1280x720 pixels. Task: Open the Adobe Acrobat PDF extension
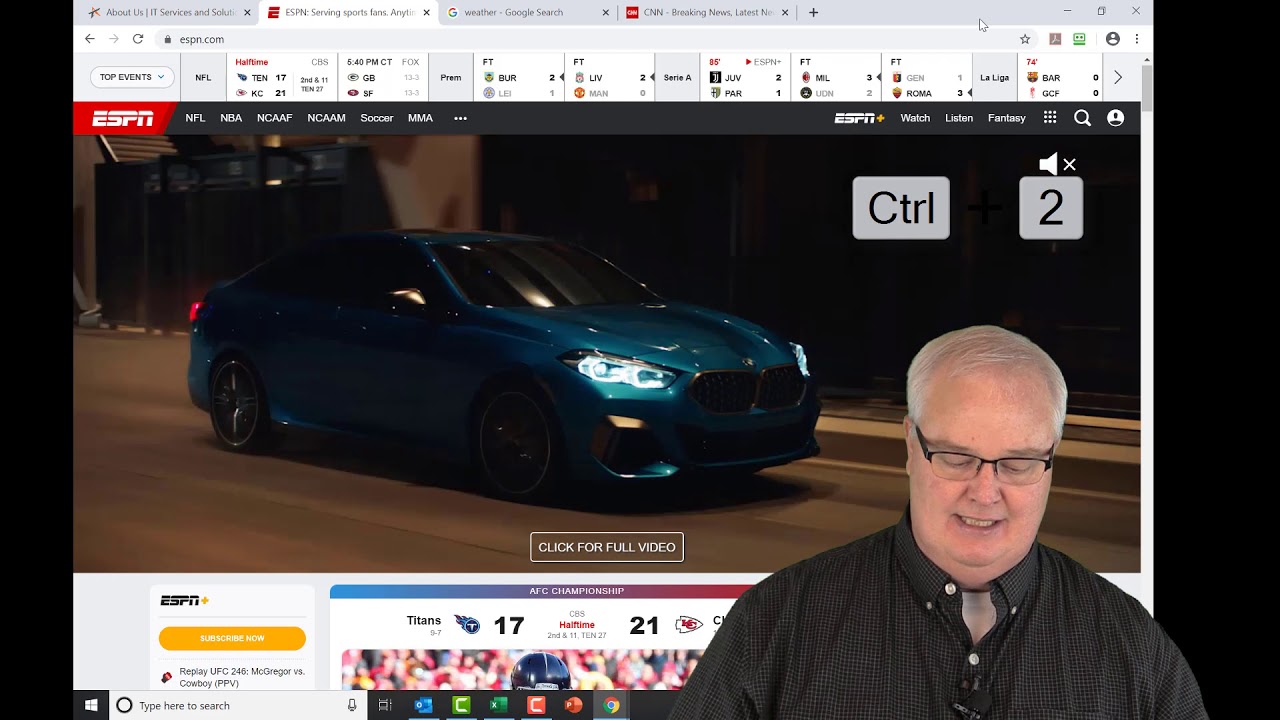pyautogui.click(x=1054, y=39)
